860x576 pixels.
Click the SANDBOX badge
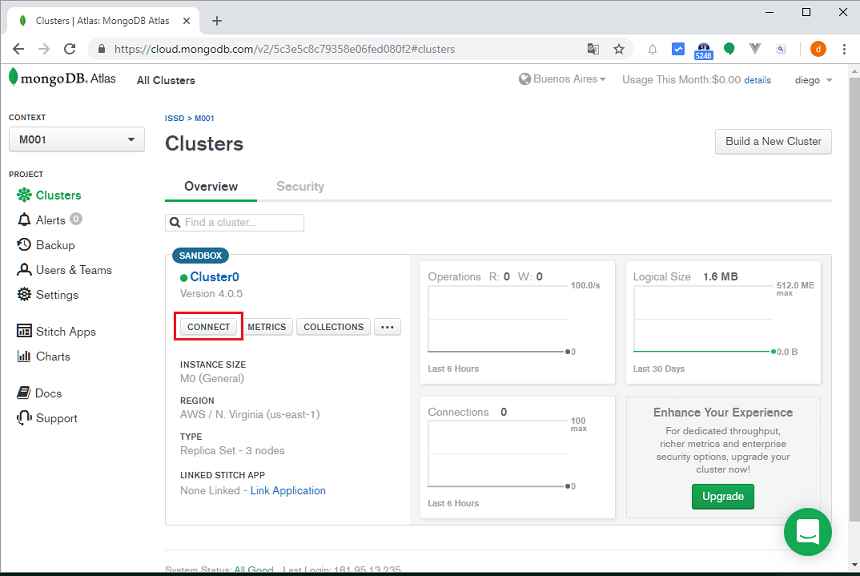click(x=200, y=256)
